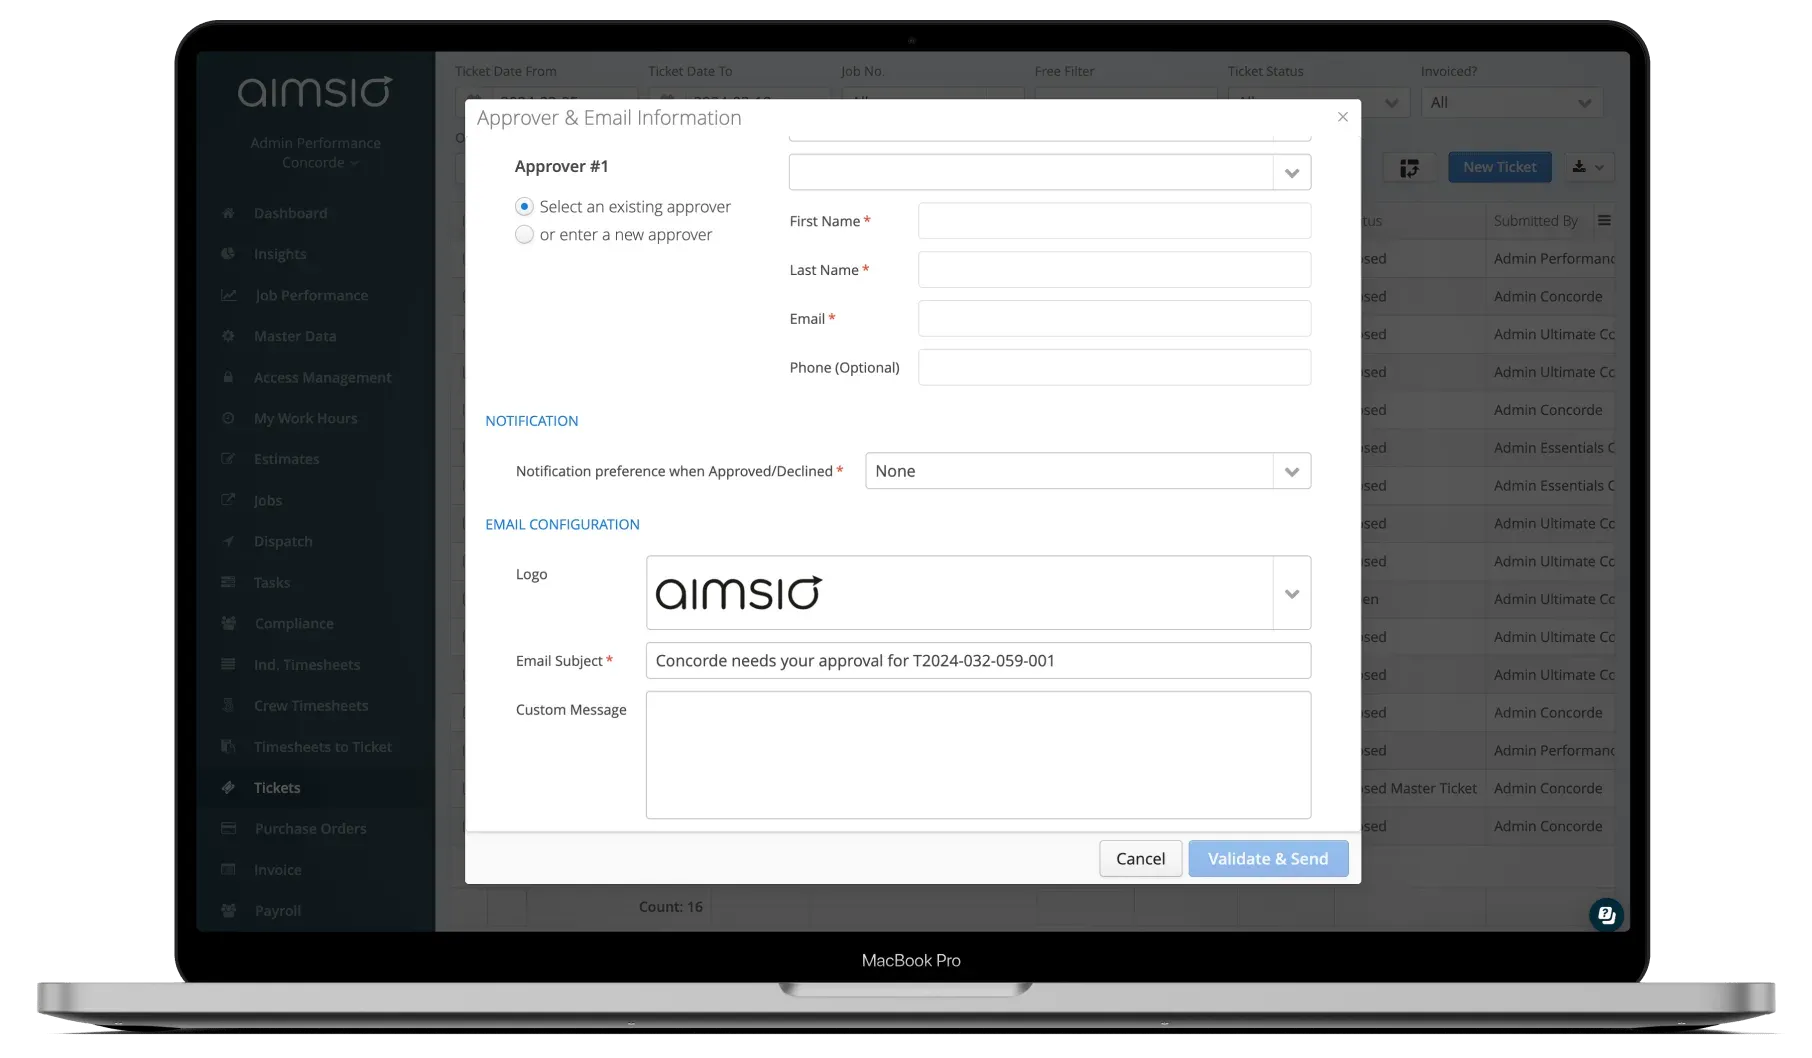
Task: Click the Job Performance chart icon
Action: (x=228, y=294)
